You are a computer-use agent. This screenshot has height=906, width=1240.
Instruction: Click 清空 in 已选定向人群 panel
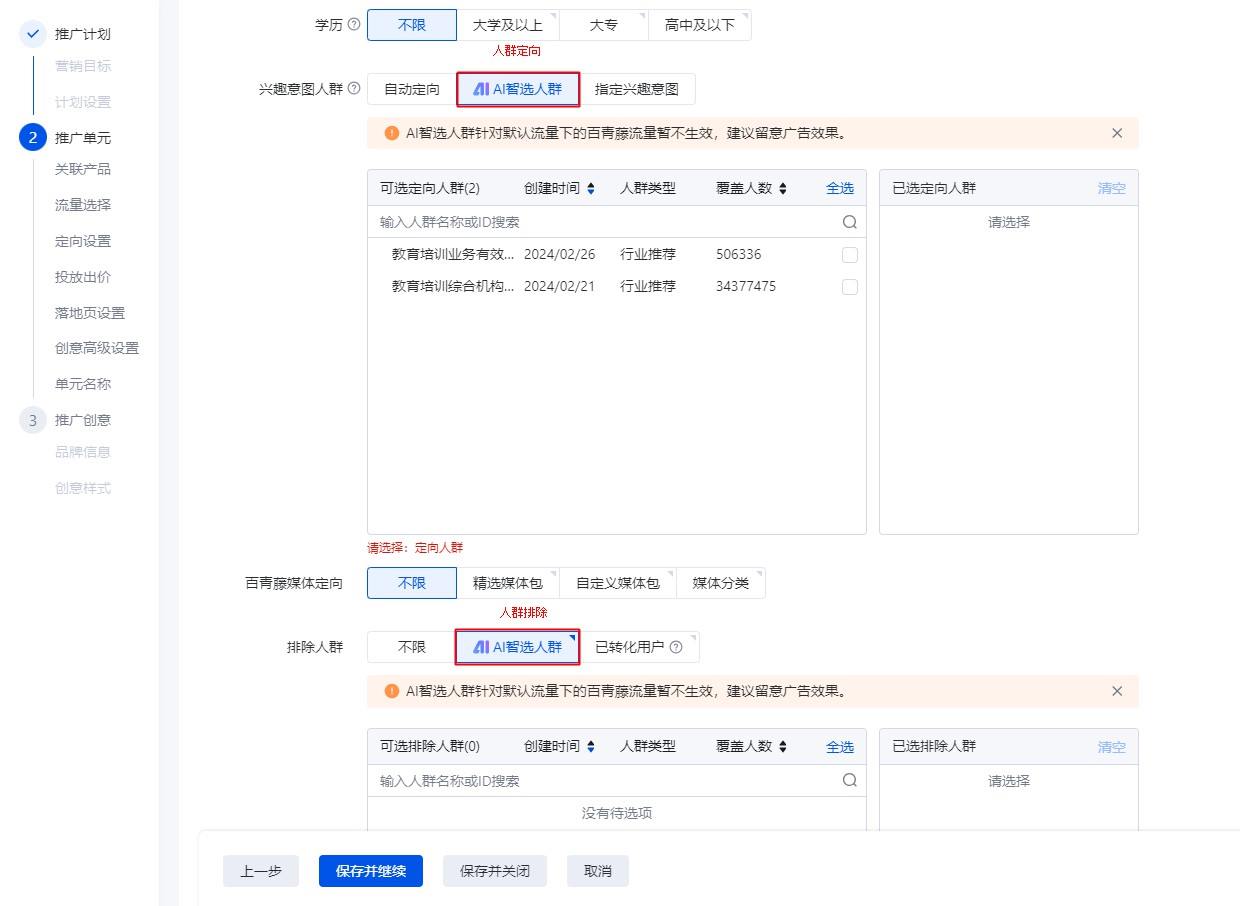pyautogui.click(x=1112, y=188)
